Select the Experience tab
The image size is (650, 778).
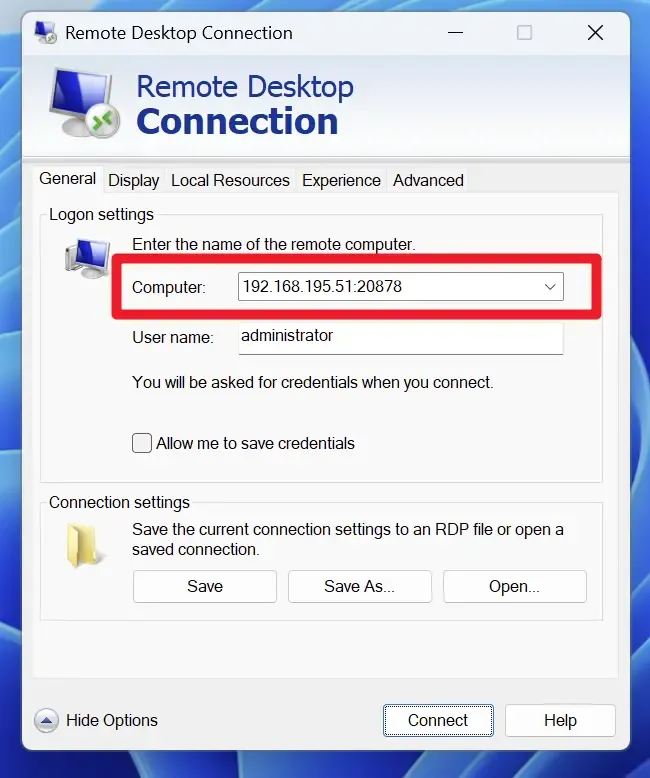pyautogui.click(x=341, y=180)
